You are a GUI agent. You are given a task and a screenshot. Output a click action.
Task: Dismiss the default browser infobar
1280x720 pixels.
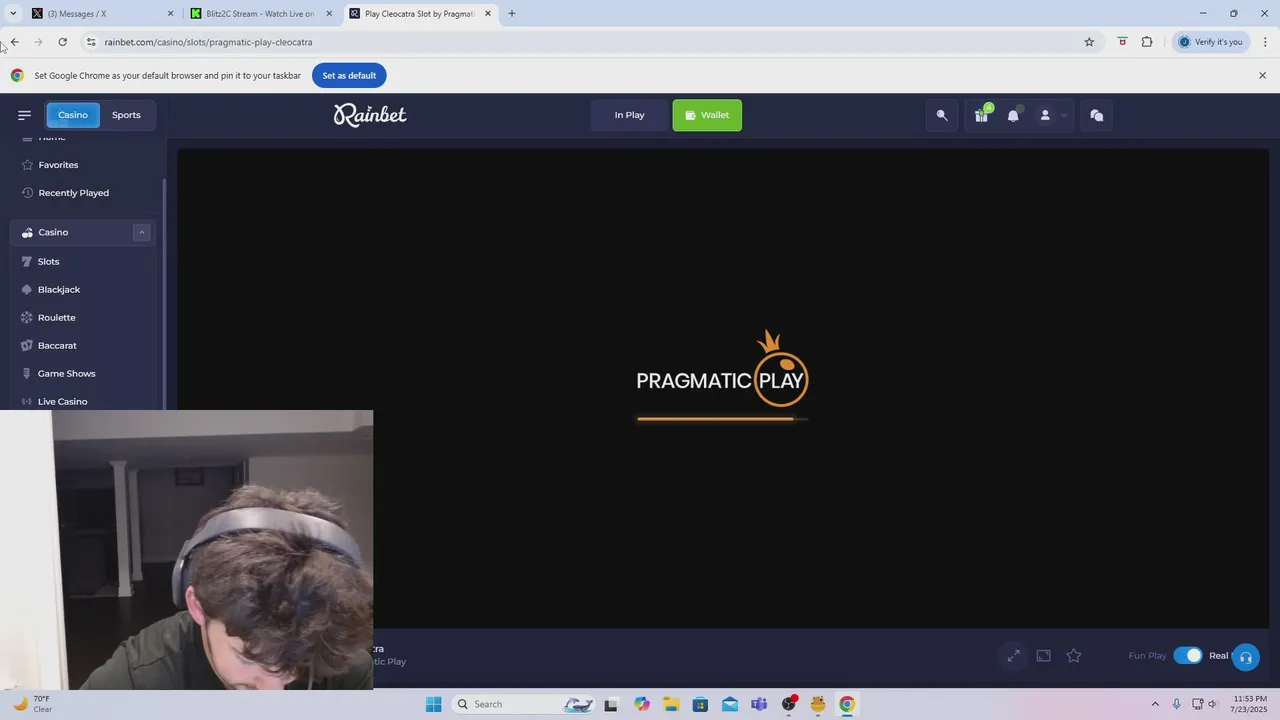coord(1262,76)
